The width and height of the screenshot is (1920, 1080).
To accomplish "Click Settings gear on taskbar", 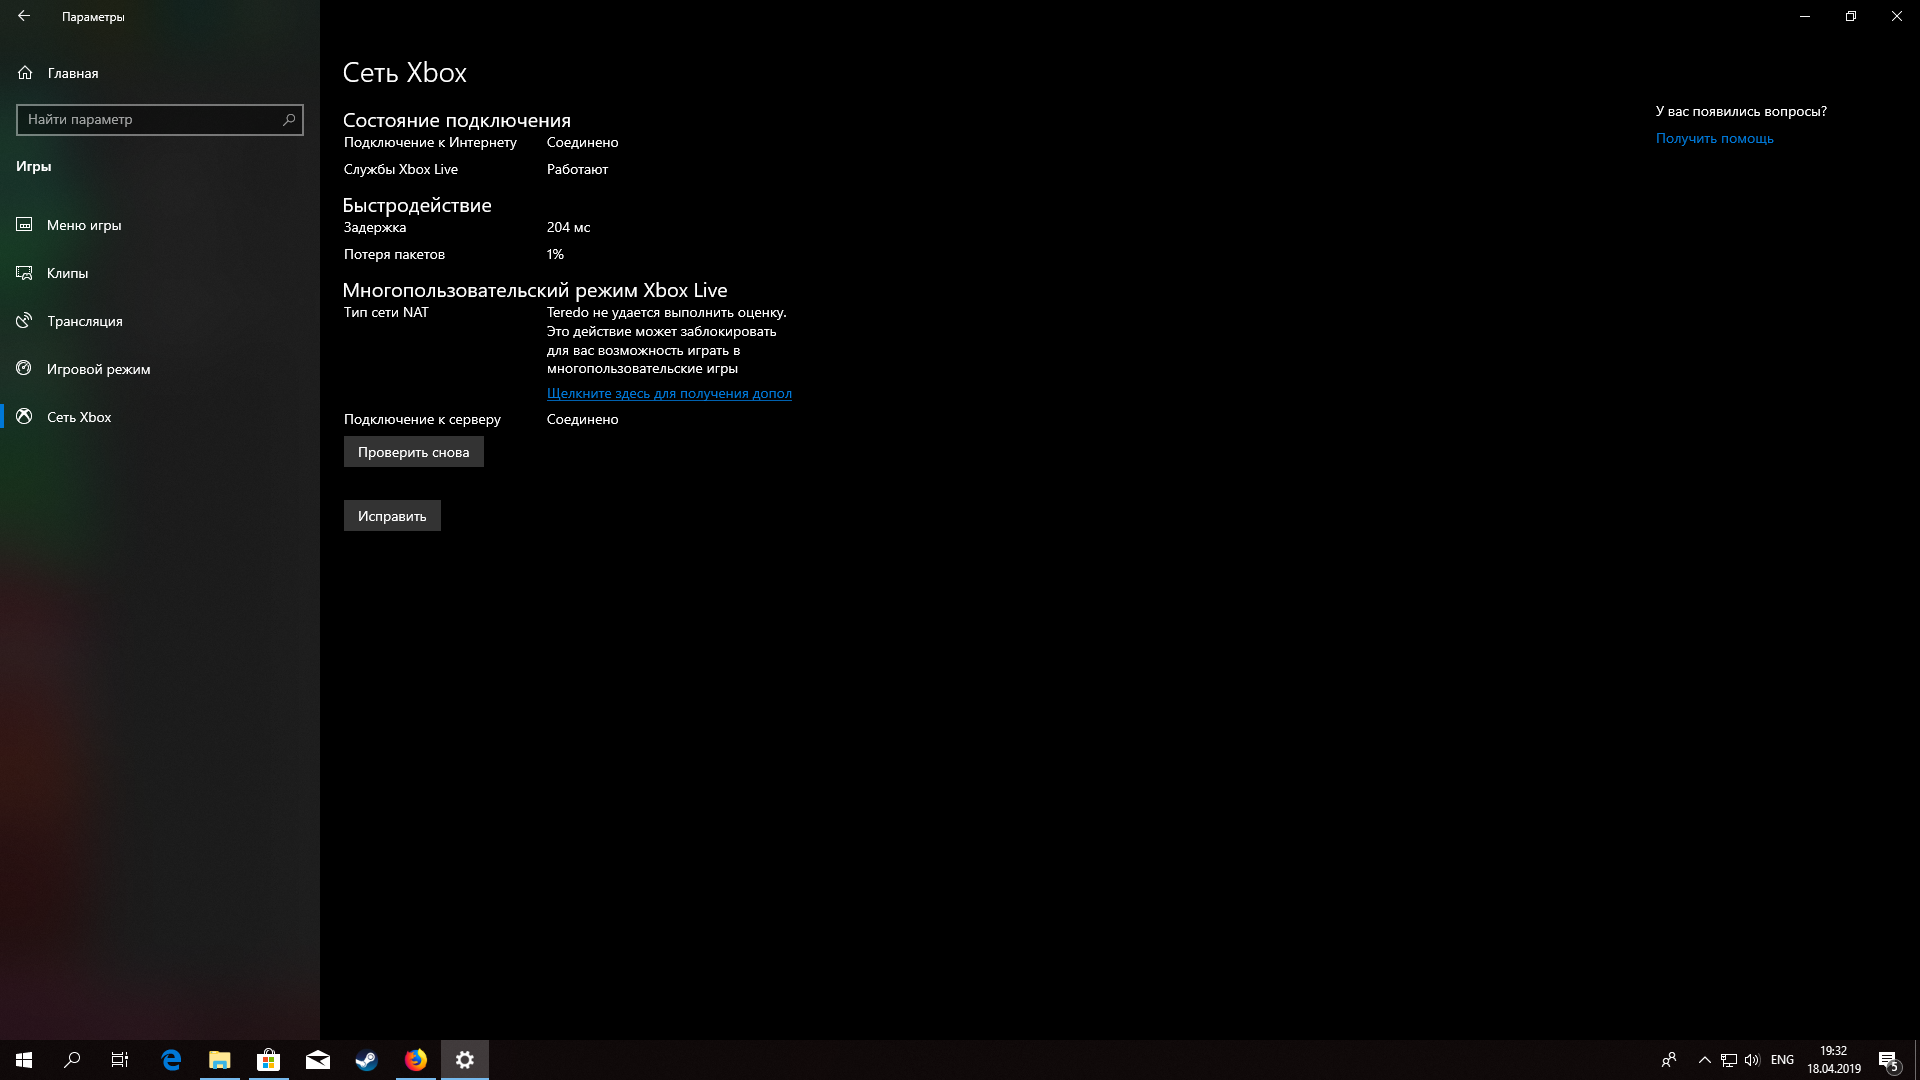I will pos(465,1060).
